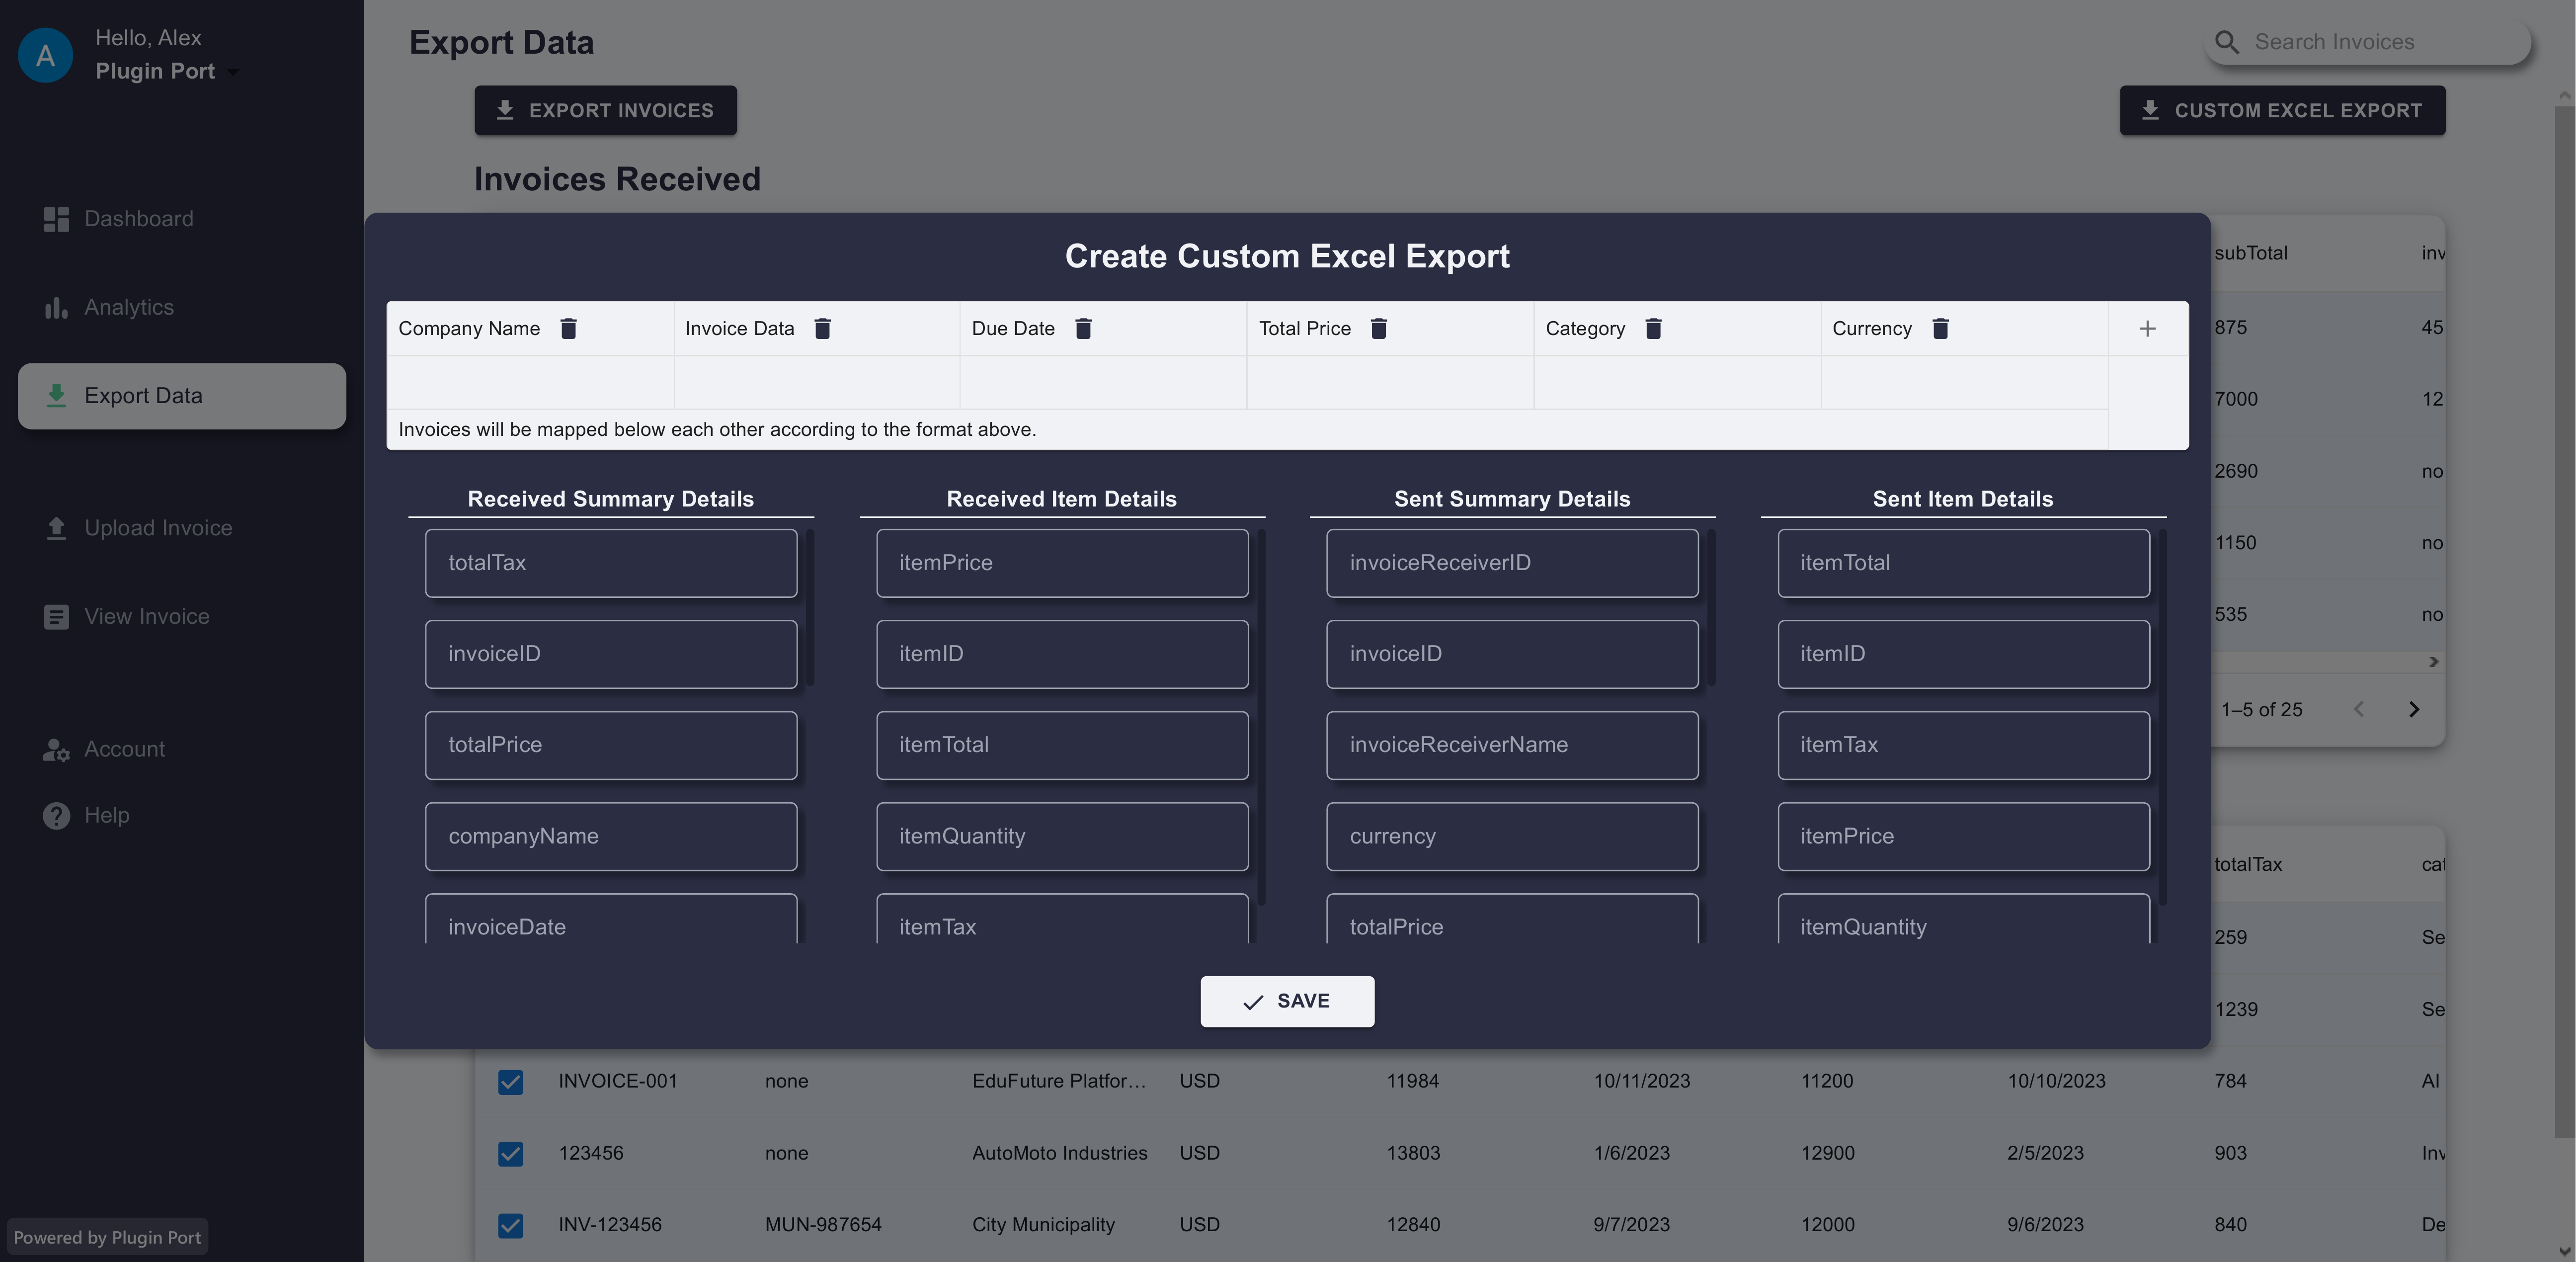The width and height of the screenshot is (2576, 1262).
Task: Select the companyName field chip
Action: (x=611, y=836)
